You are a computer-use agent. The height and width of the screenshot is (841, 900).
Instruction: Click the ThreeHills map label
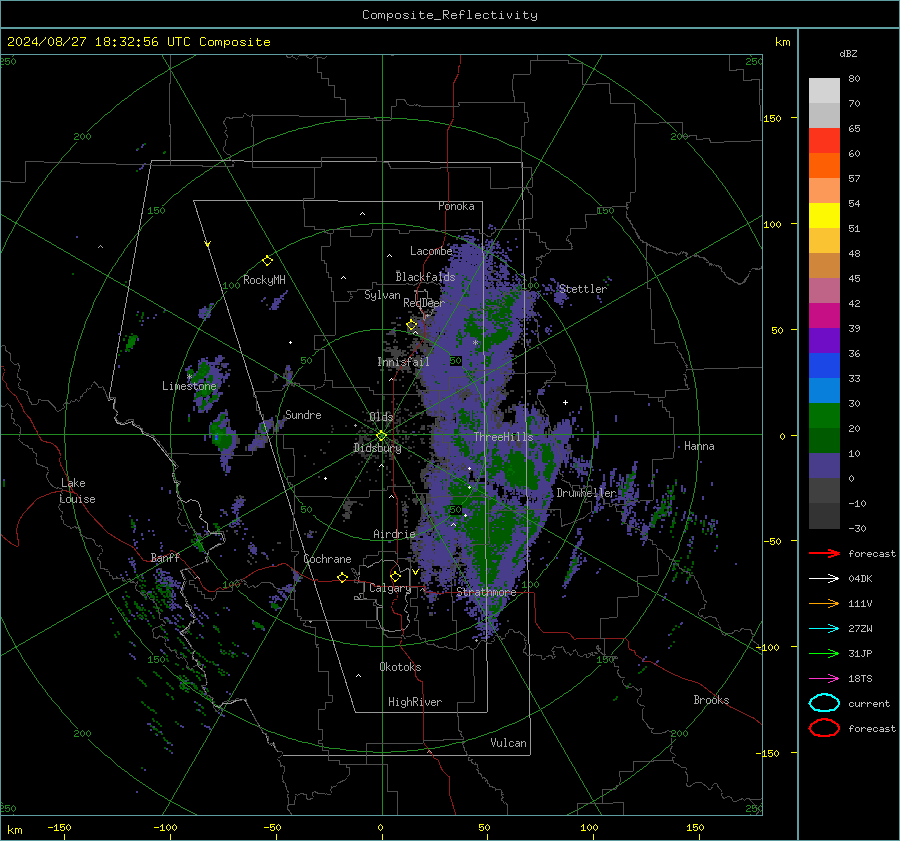point(503,437)
